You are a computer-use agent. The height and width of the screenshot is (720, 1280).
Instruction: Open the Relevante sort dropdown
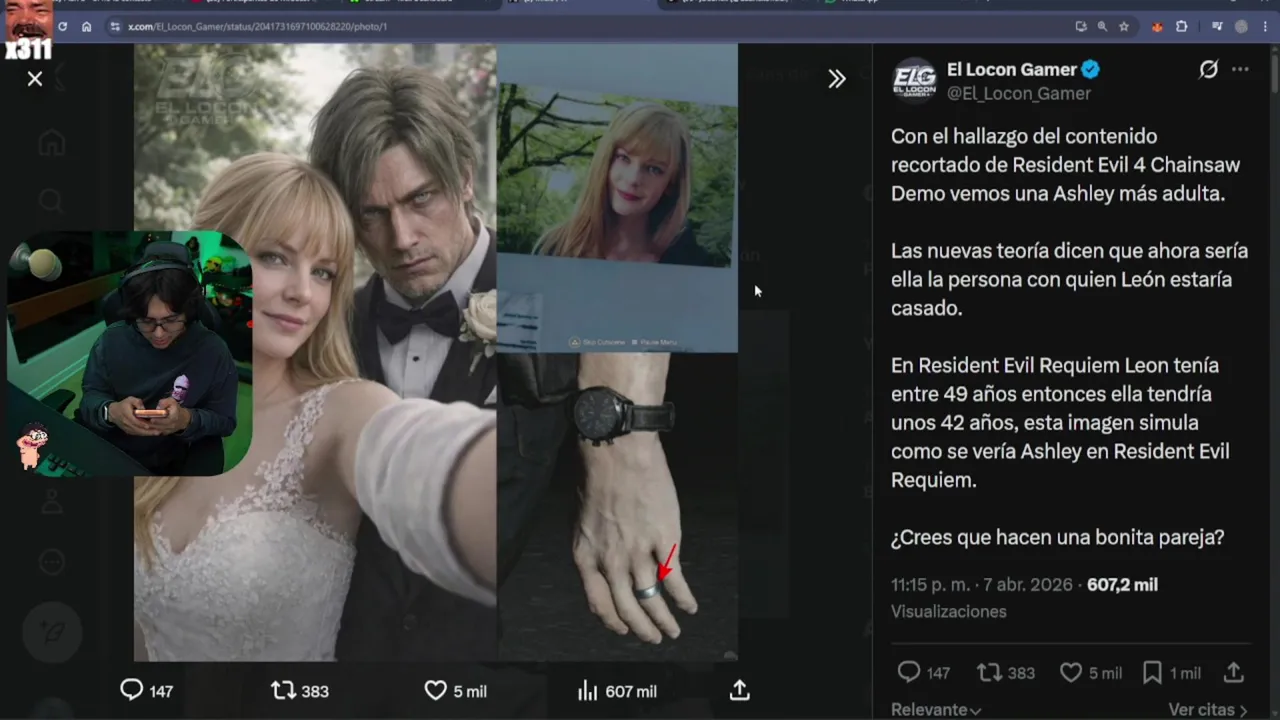pyautogui.click(x=936, y=710)
